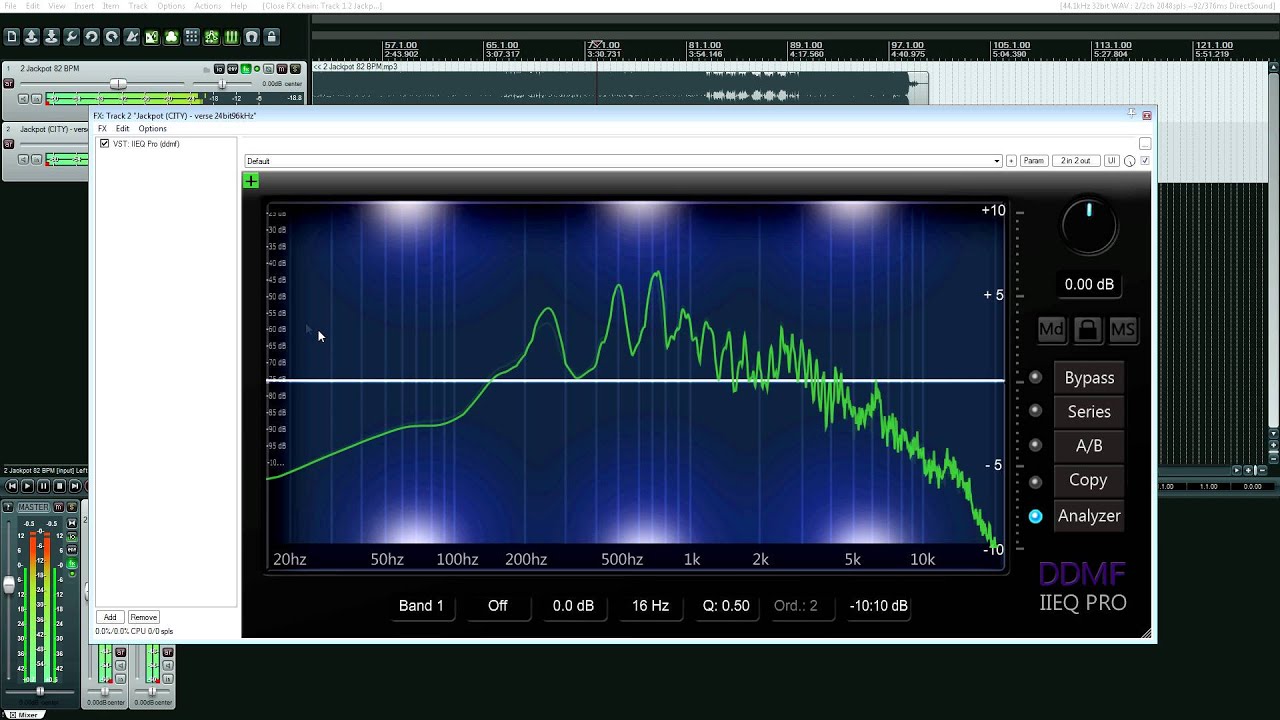Click the green plus icon above analyzer
Viewport: 1280px width, 720px height.
pos(251,181)
